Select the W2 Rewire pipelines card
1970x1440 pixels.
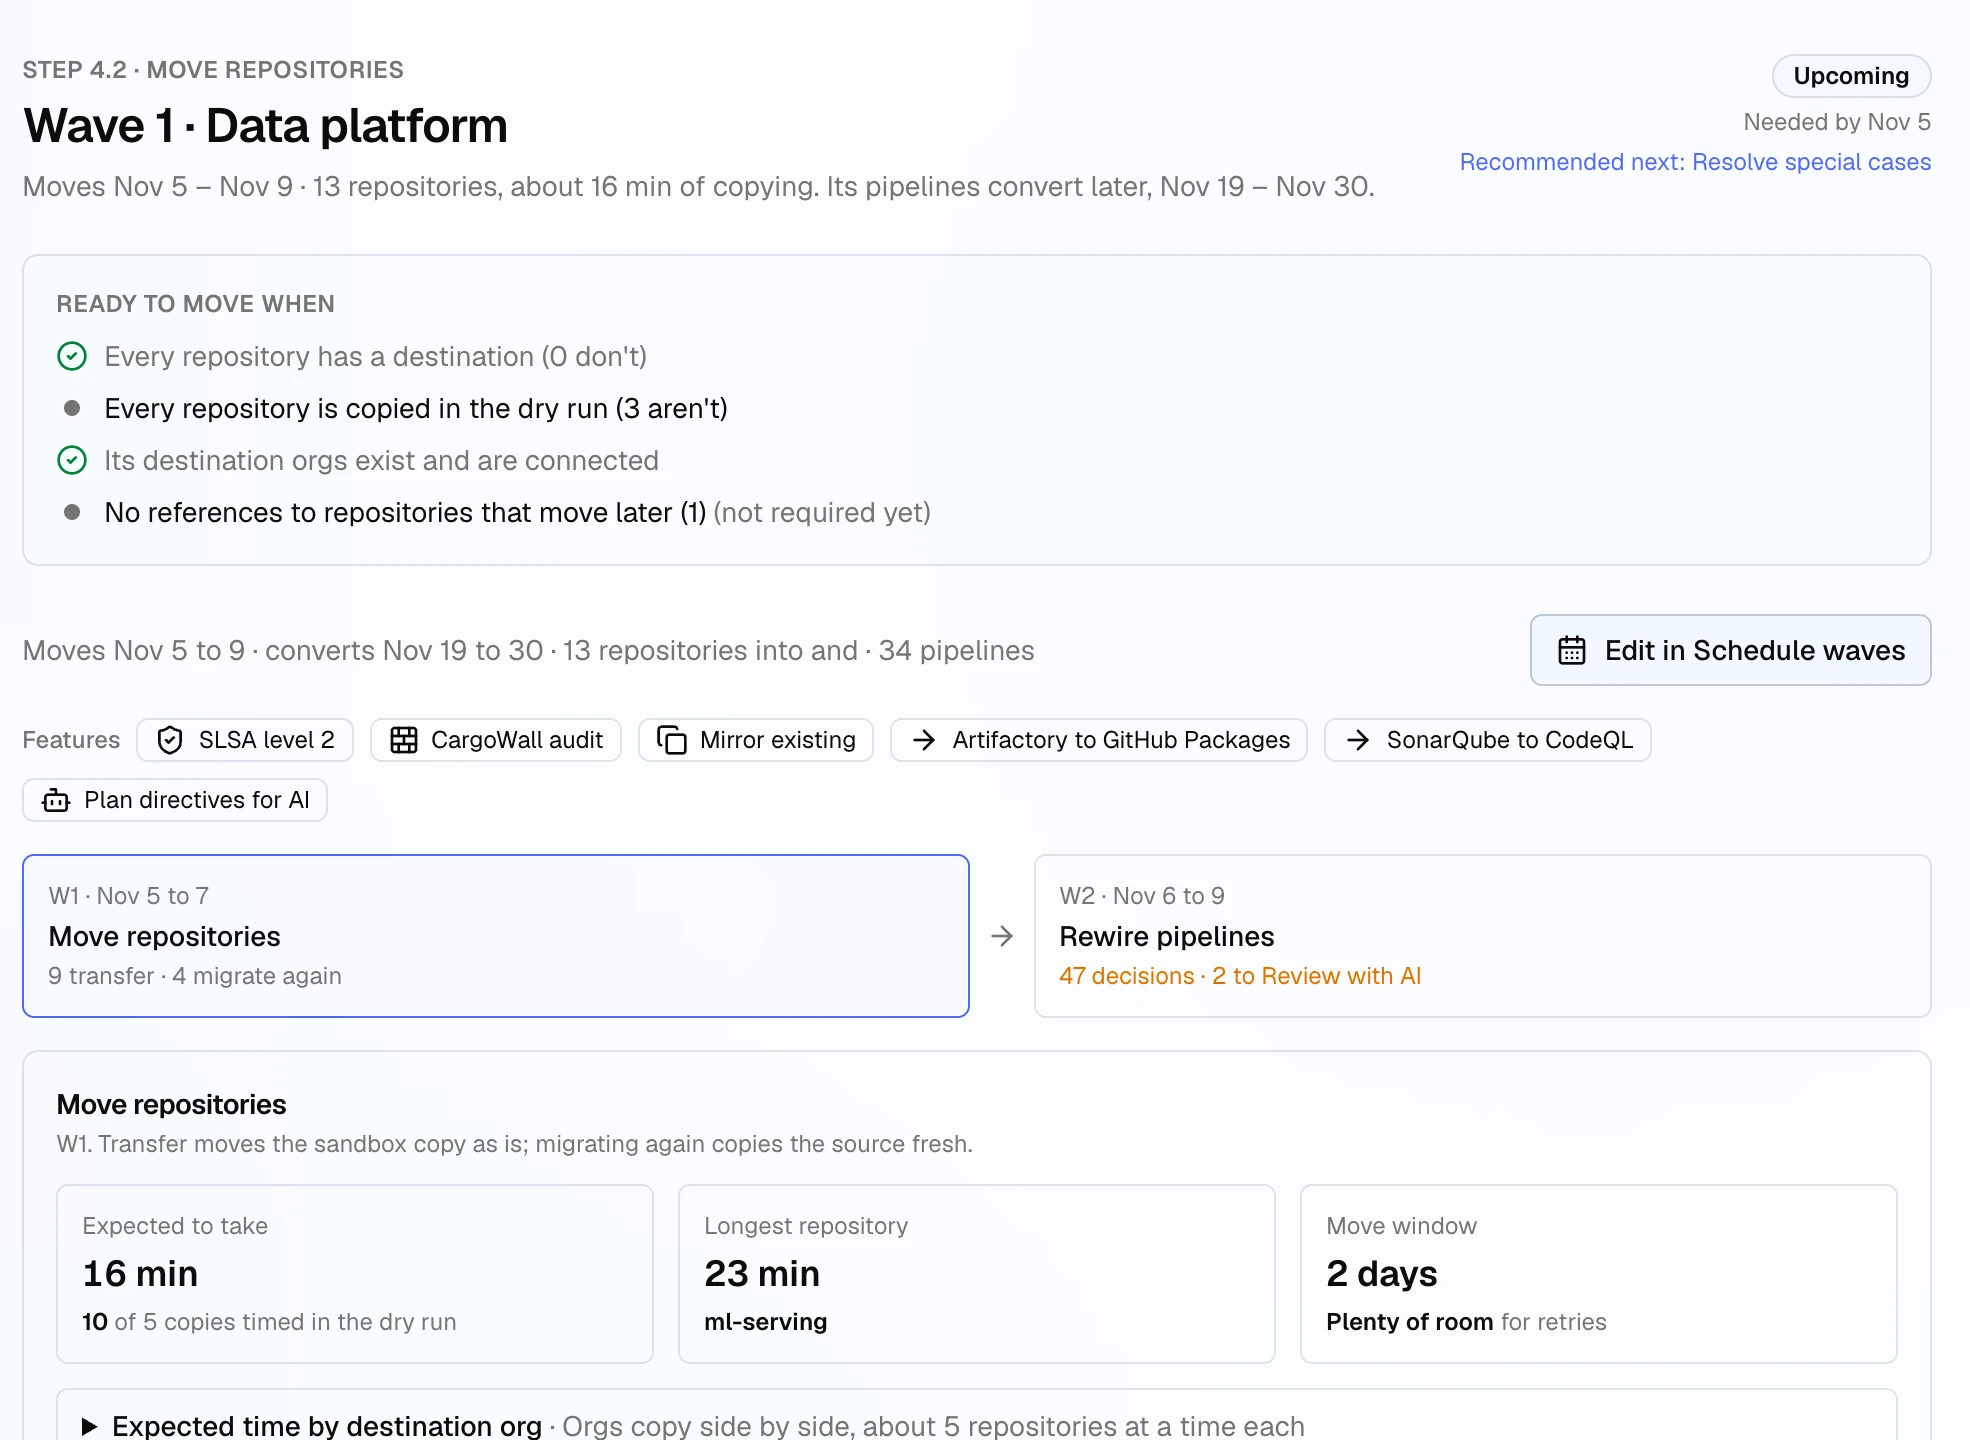click(x=1482, y=936)
